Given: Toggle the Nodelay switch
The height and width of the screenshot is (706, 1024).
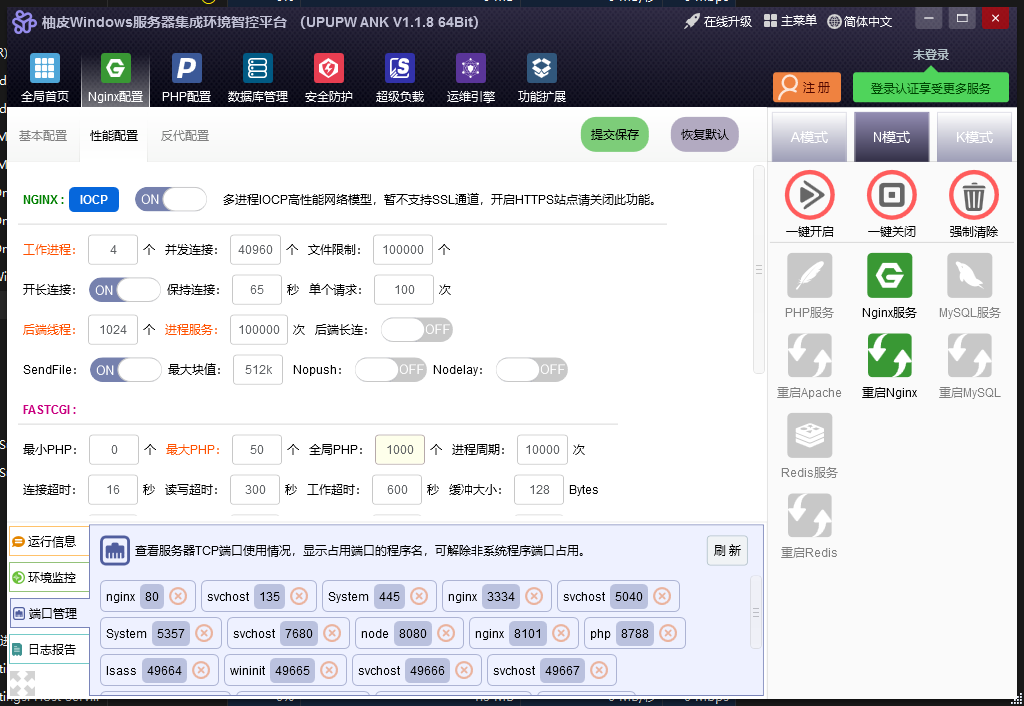Looking at the screenshot, I should 532,370.
